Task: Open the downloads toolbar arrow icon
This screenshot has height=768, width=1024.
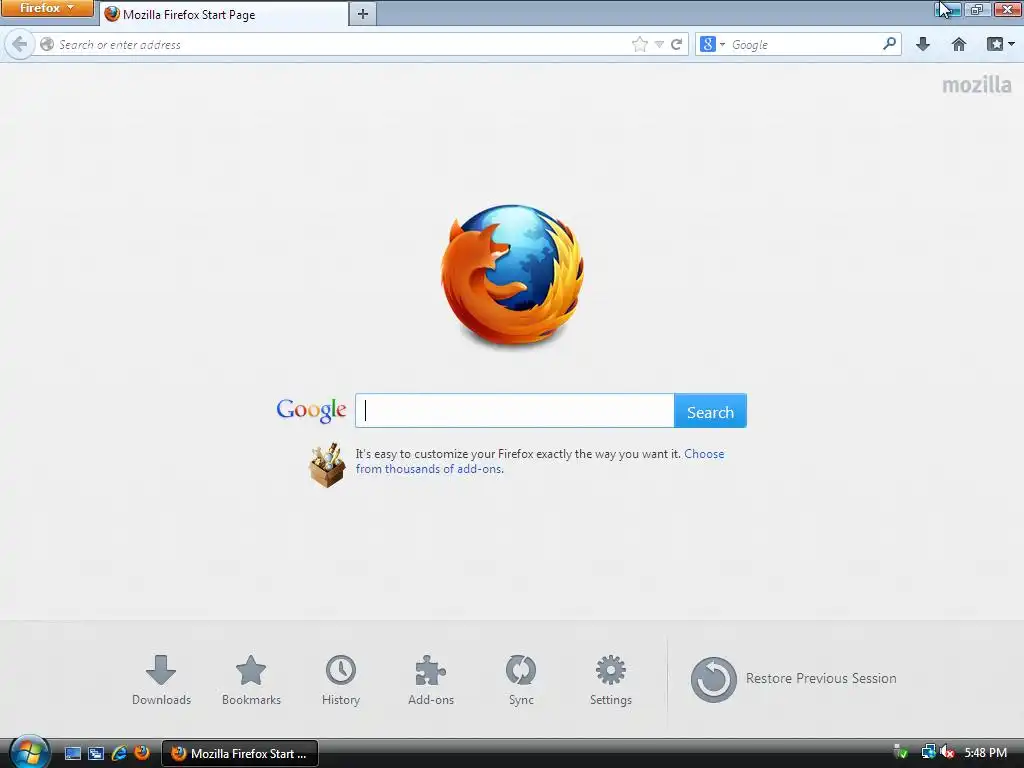Action: pyautogui.click(x=923, y=44)
